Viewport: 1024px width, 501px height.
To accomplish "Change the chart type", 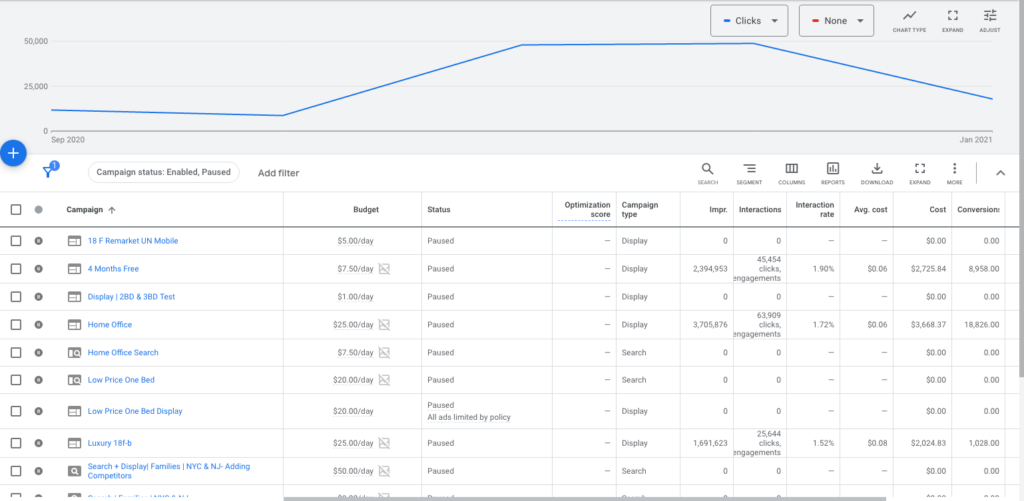I will (909, 20).
